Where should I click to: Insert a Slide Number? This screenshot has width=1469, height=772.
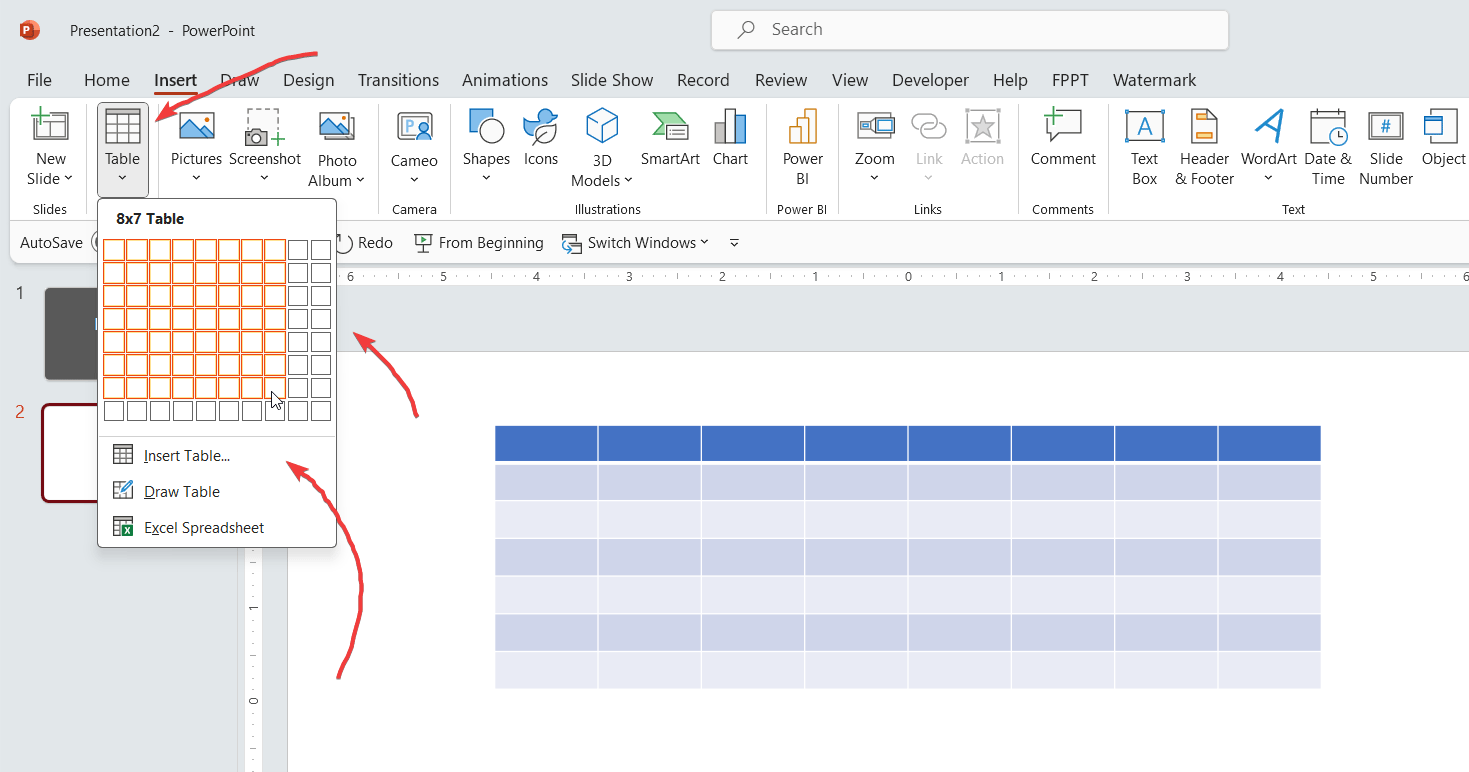click(1385, 145)
